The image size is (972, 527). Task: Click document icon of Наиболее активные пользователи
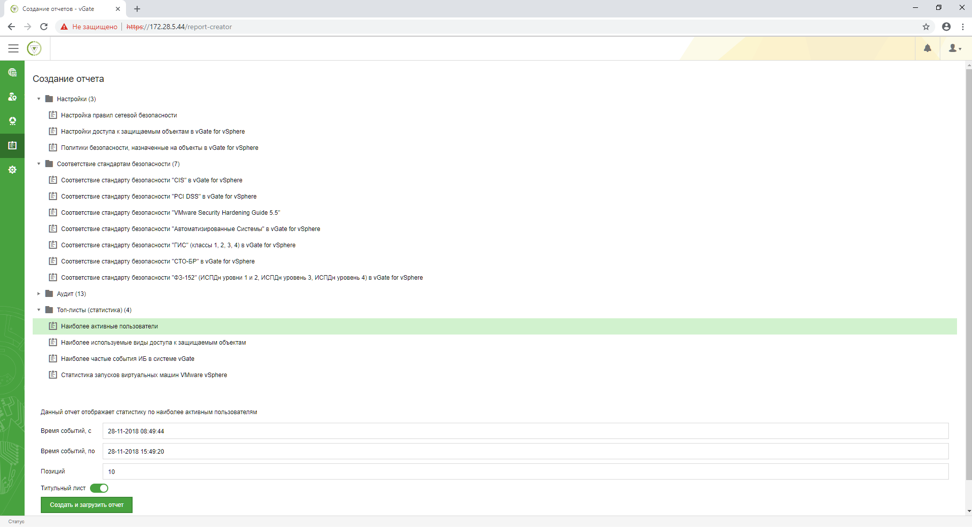tap(53, 326)
